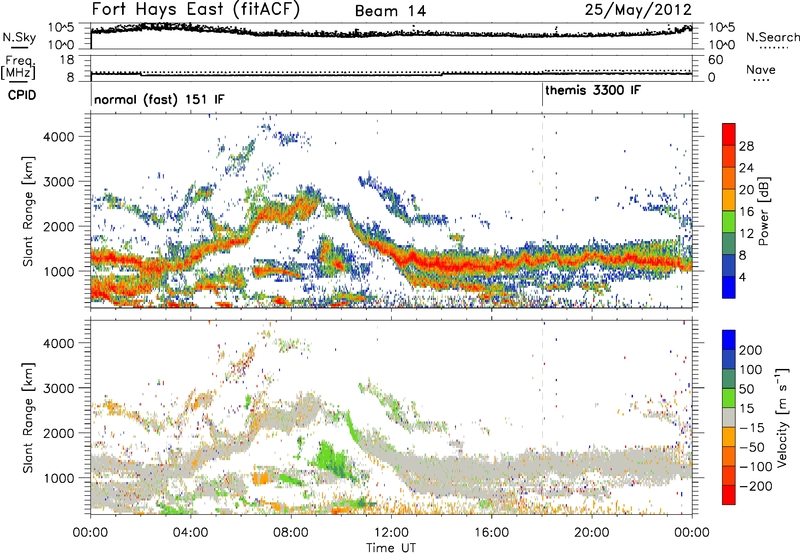This screenshot has width=800, height=554.
Task: Click the '2000' tick in the velocity panel
Action: click(58, 433)
